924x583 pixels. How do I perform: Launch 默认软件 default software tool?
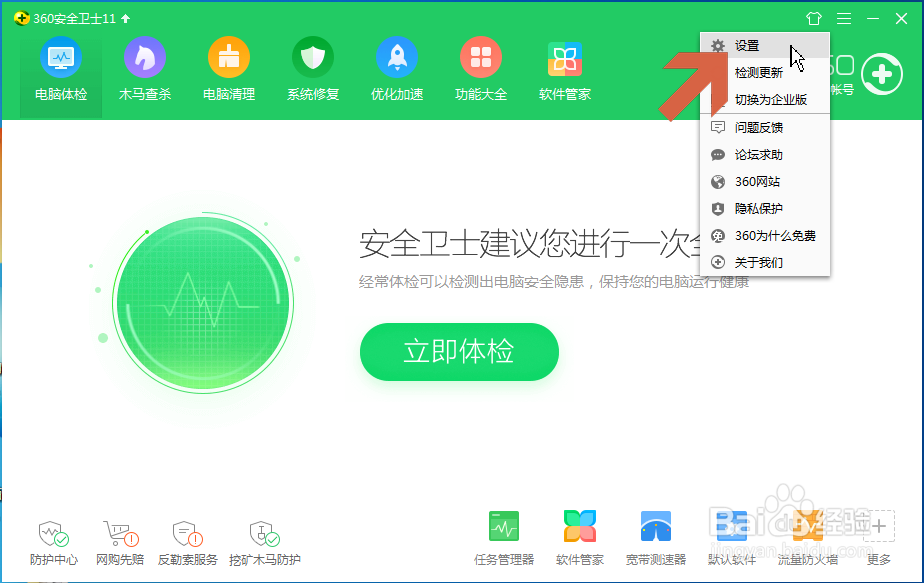(732, 539)
